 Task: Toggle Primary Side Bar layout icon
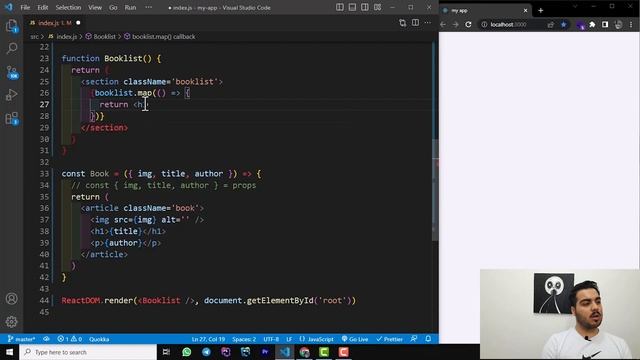tap(340, 7)
